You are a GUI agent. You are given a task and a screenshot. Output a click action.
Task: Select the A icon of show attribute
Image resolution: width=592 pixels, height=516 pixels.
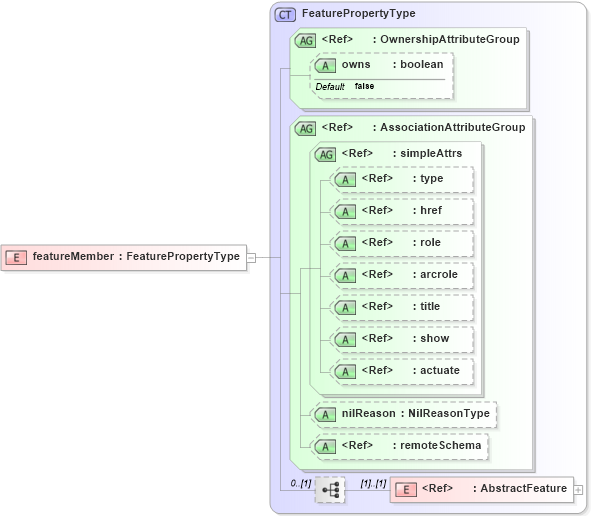[345, 340]
